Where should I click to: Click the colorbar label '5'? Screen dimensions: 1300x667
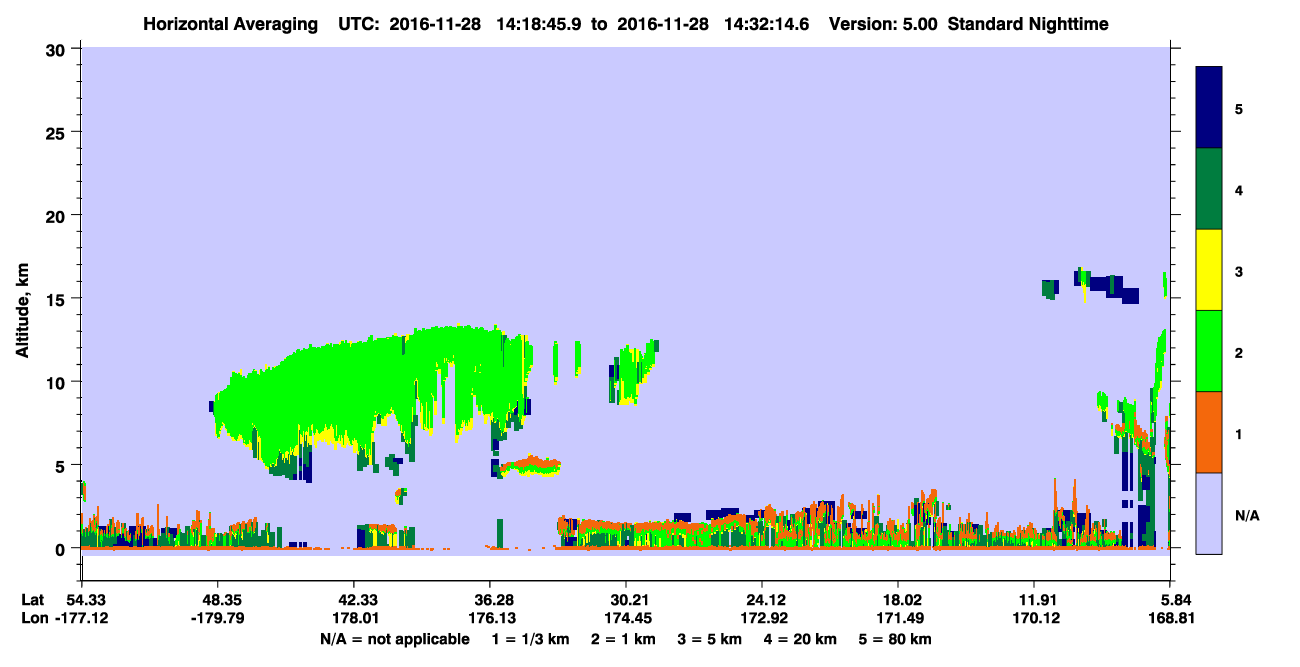pos(1239,108)
